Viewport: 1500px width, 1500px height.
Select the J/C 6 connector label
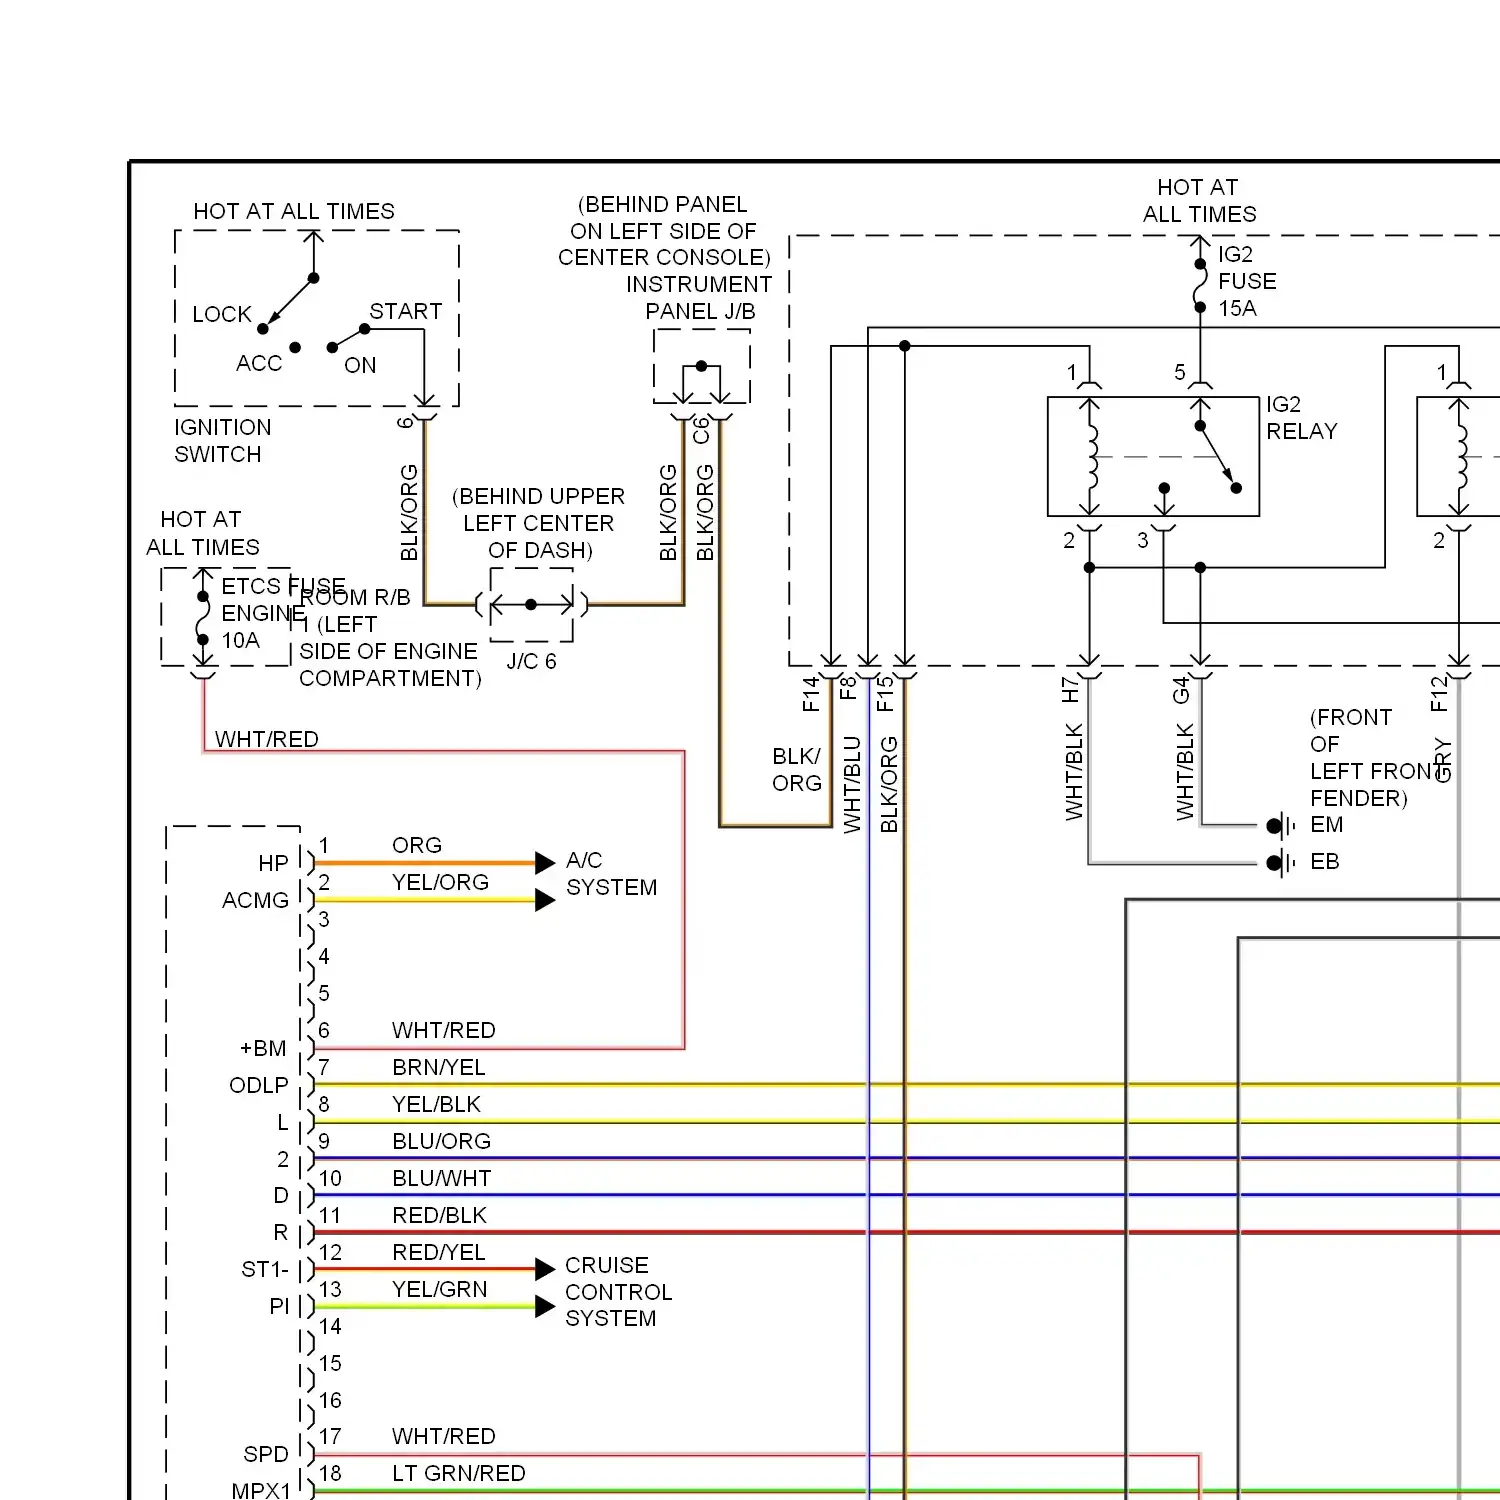[531, 661]
